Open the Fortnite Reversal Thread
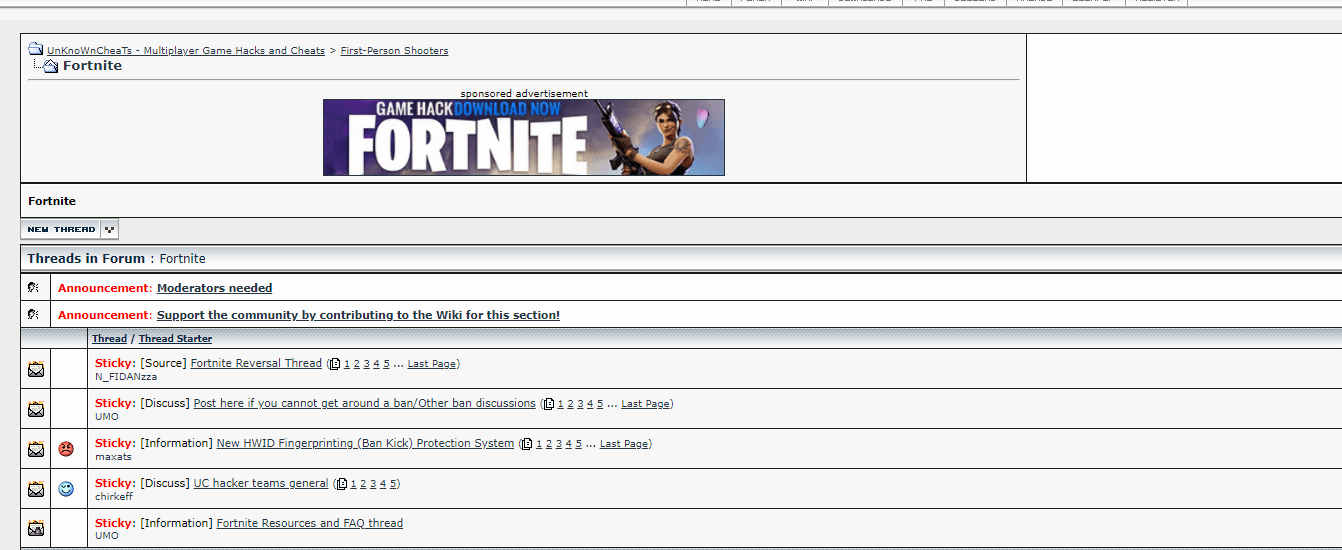Screen dimensions: 1342x550 pyautogui.click(x=256, y=363)
